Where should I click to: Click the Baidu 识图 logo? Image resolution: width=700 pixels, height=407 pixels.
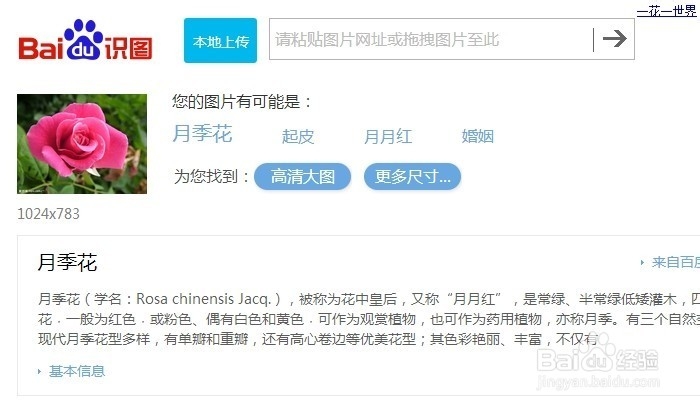(x=85, y=40)
